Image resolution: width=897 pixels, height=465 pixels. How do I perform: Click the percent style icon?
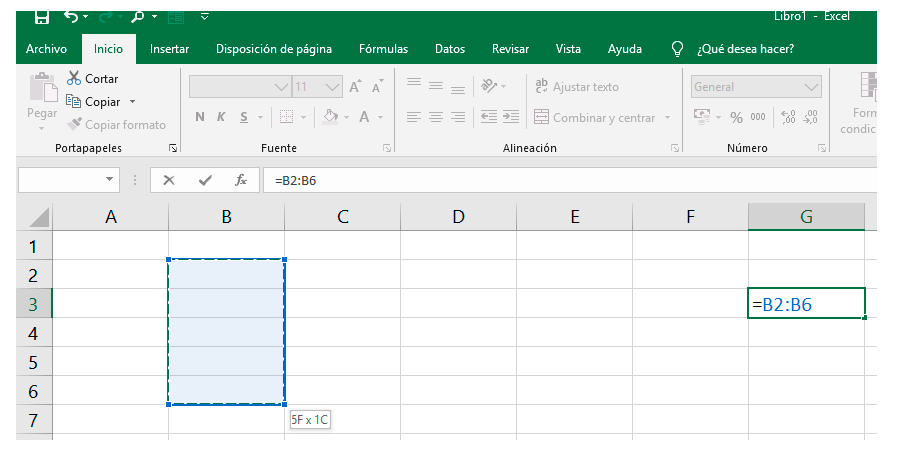pyautogui.click(x=736, y=117)
